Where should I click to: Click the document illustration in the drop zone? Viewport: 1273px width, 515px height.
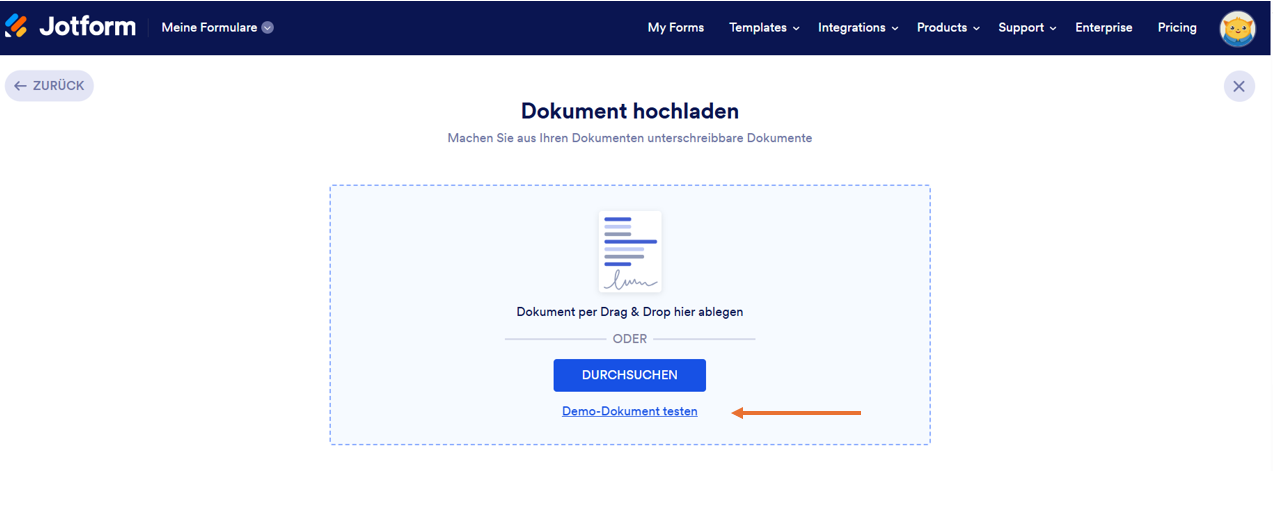click(630, 251)
